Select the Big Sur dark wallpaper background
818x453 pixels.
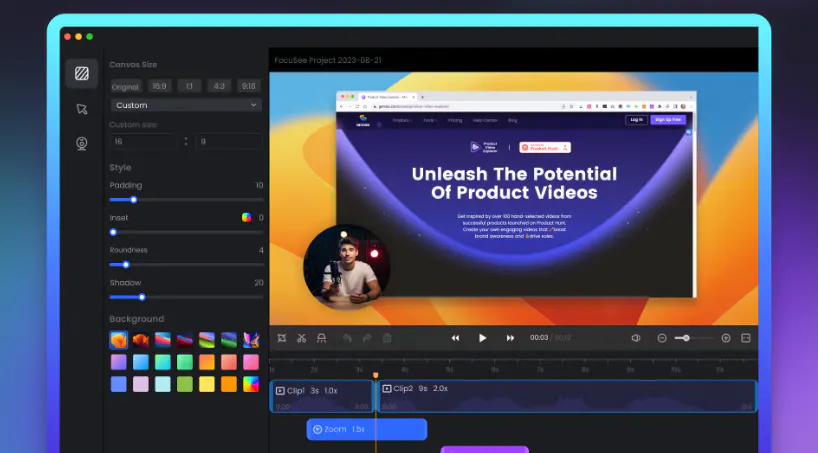(185, 340)
